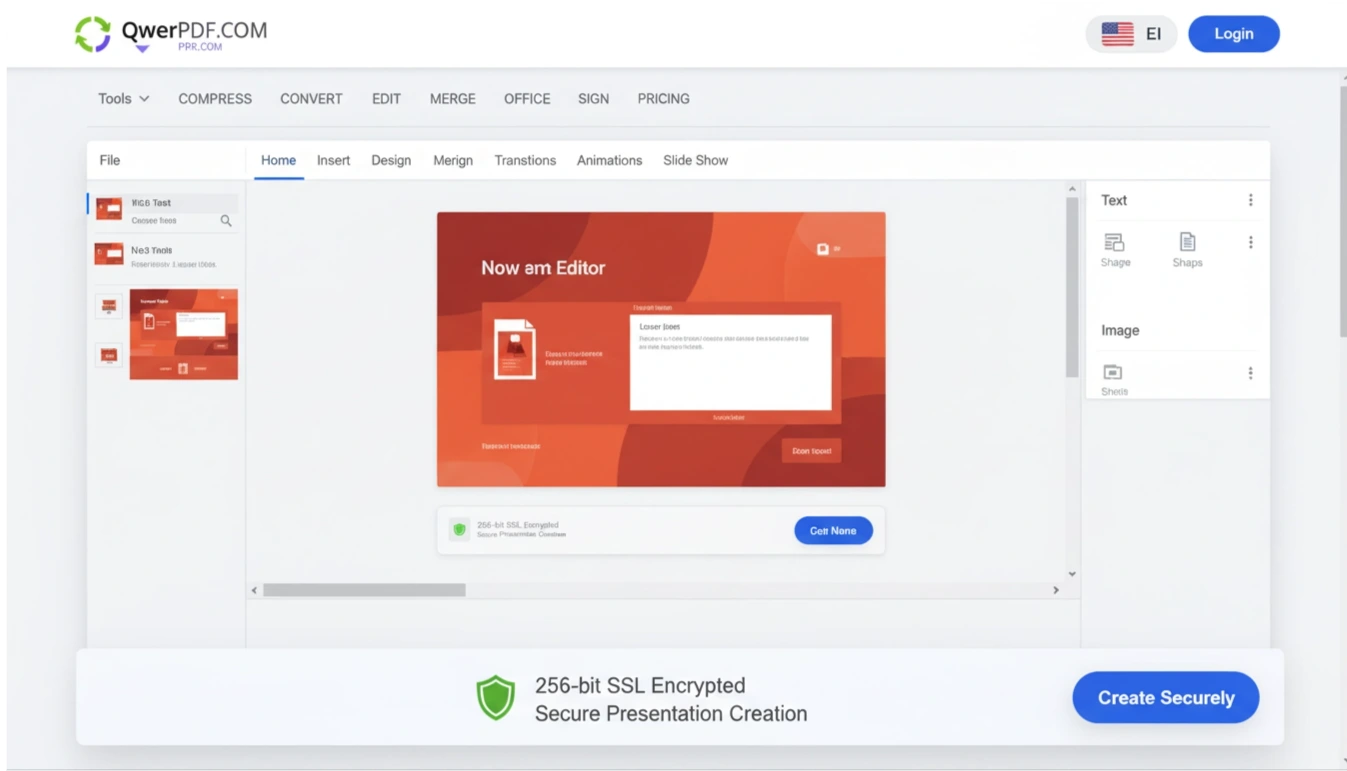Select the Shaps document icon
Screen dimensions: 1347x771
1187,242
